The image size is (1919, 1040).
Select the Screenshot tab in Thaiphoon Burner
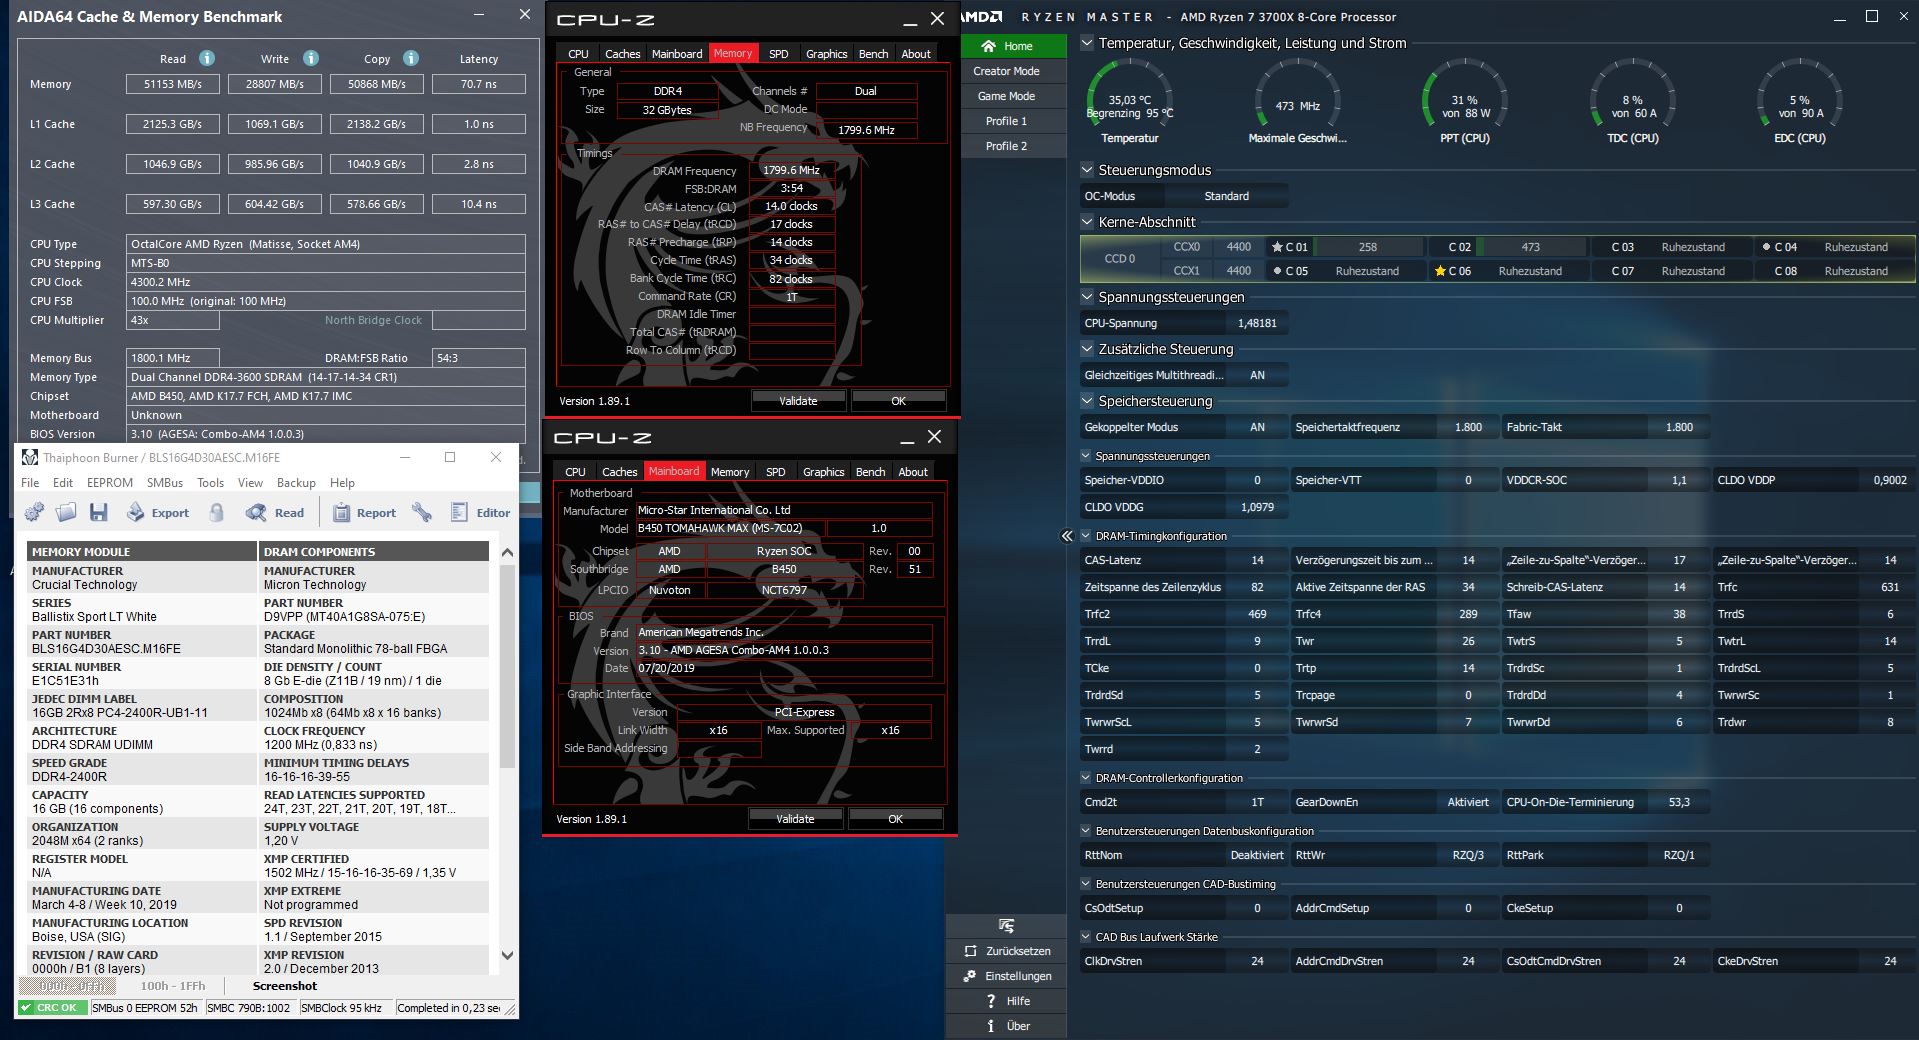285,986
